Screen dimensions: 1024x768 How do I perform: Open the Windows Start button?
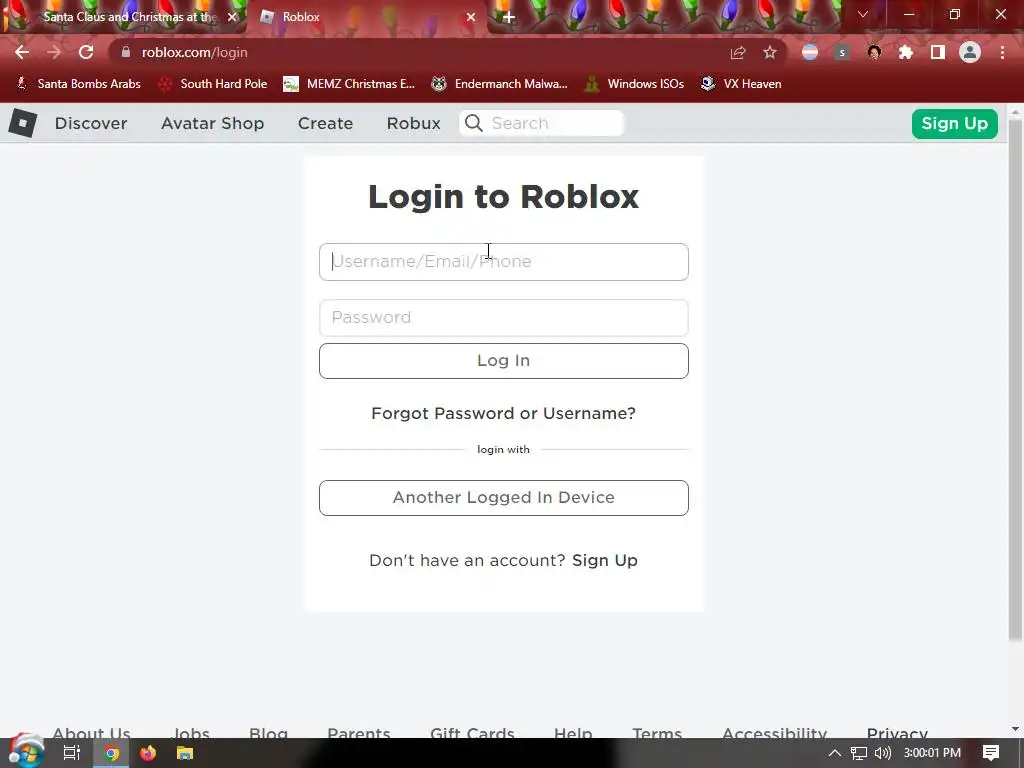(26, 752)
